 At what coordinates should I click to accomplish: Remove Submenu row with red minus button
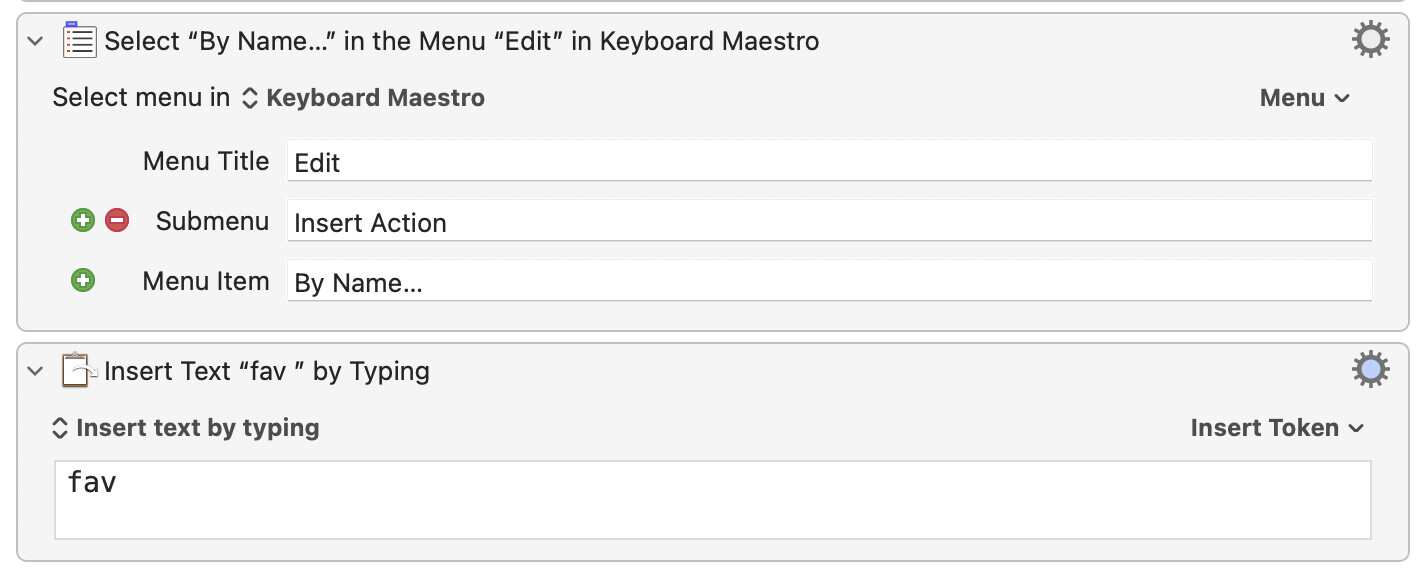pyautogui.click(x=117, y=221)
